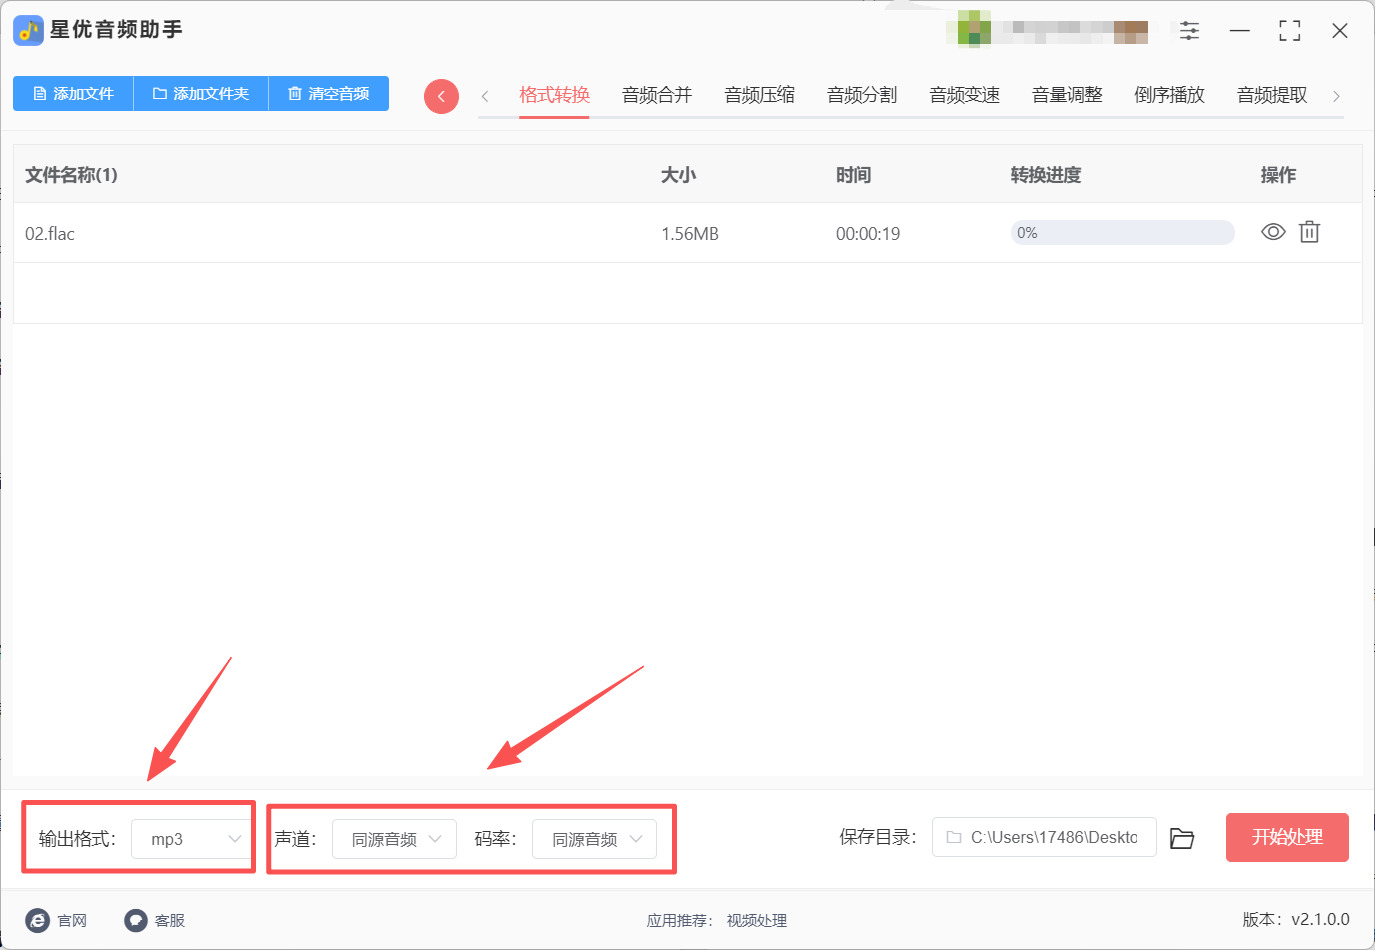Show previous tabs with left chevron
The image size is (1375, 950).
click(x=485, y=96)
